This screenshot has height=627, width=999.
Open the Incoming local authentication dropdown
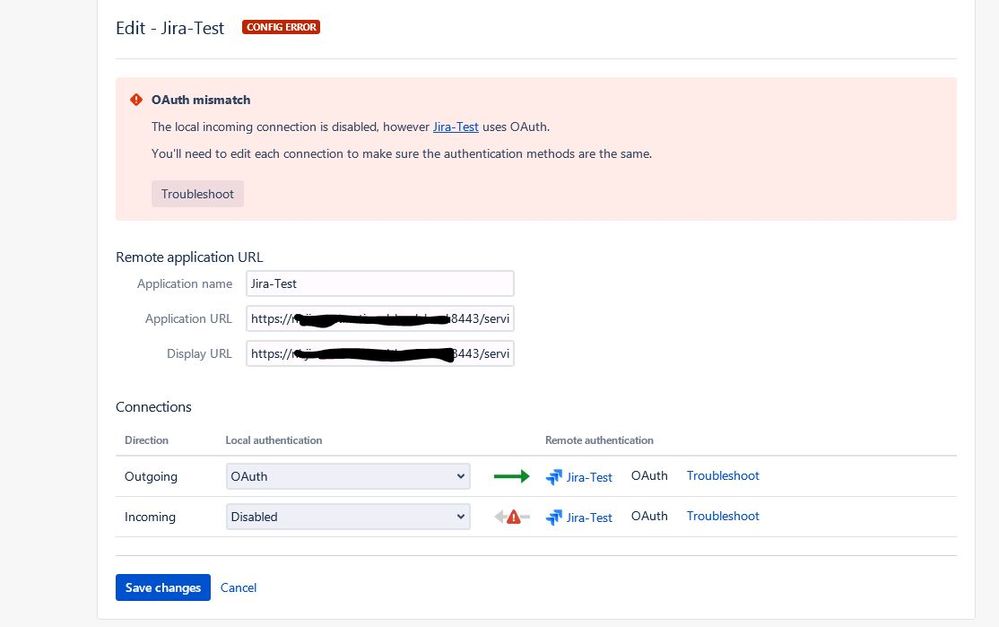point(348,517)
